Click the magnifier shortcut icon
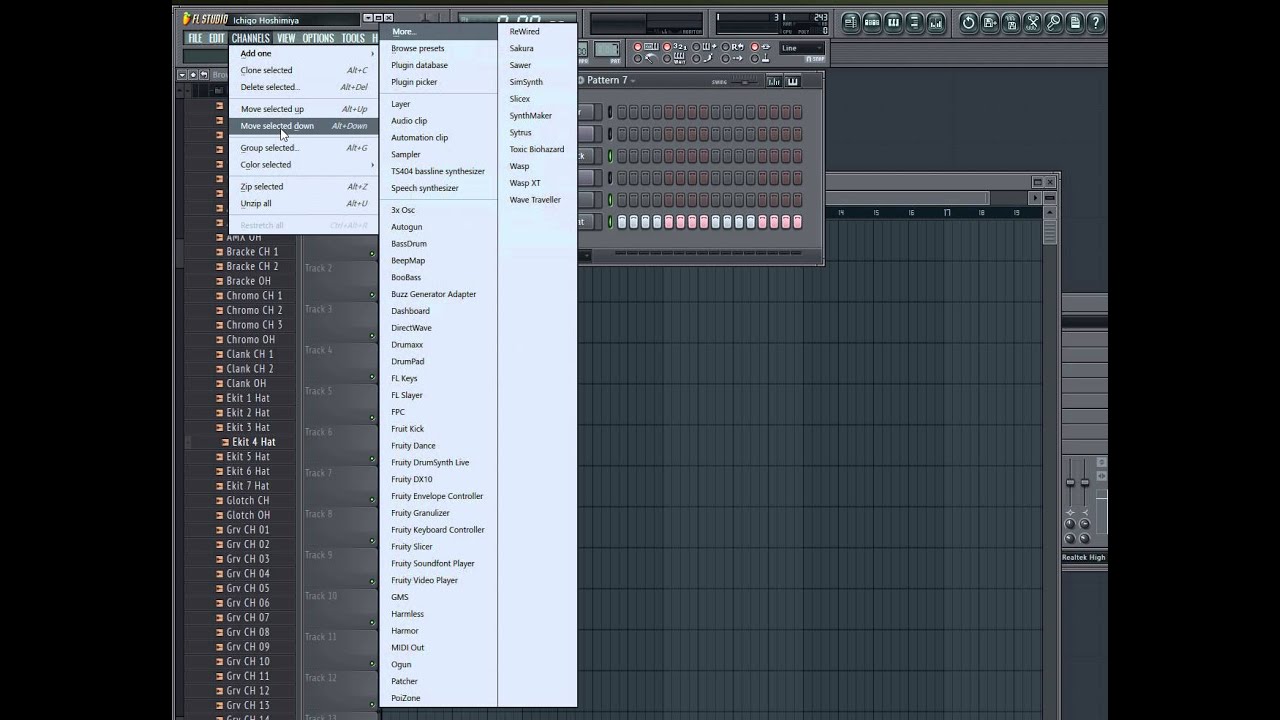 pyautogui.click(x=1053, y=22)
